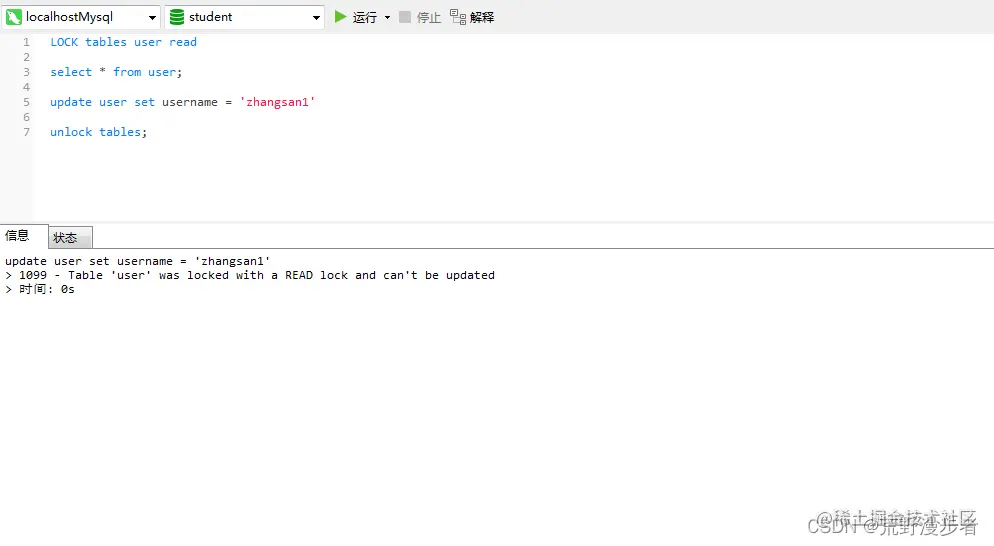Click the red 'zhangsan1' string in editor
Screen dimensions: 994x546
coord(277,102)
